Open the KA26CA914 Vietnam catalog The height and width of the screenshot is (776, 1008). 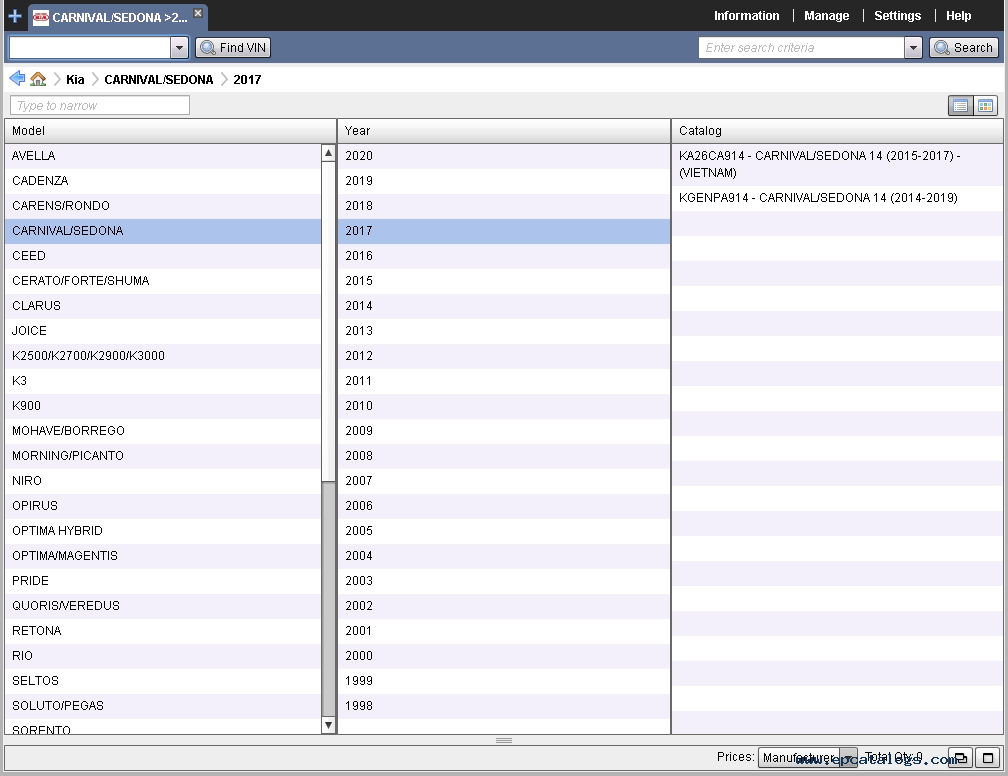click(x=838, y=165)
